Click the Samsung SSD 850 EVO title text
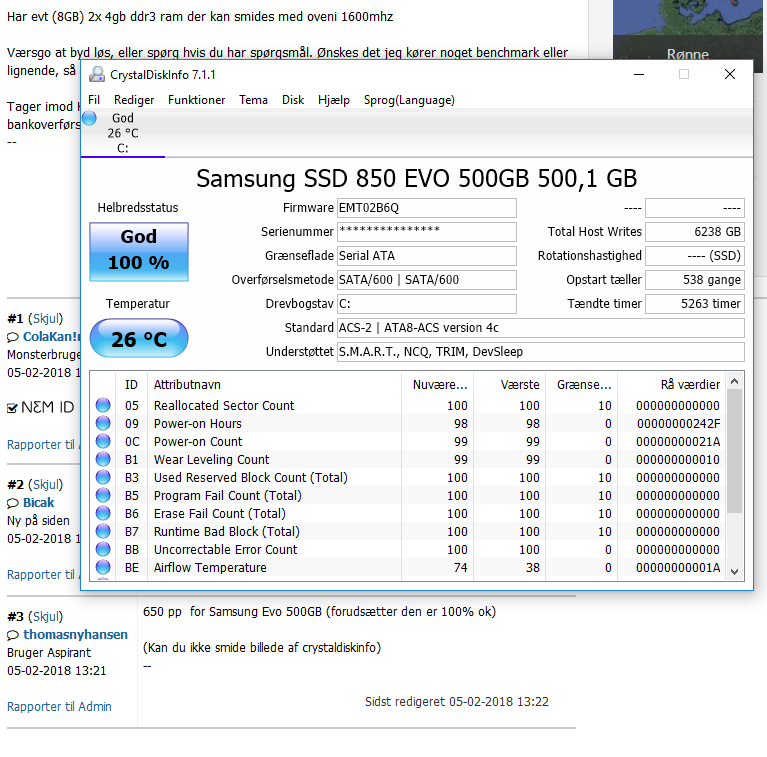767x757 pixels. point(416,178)
